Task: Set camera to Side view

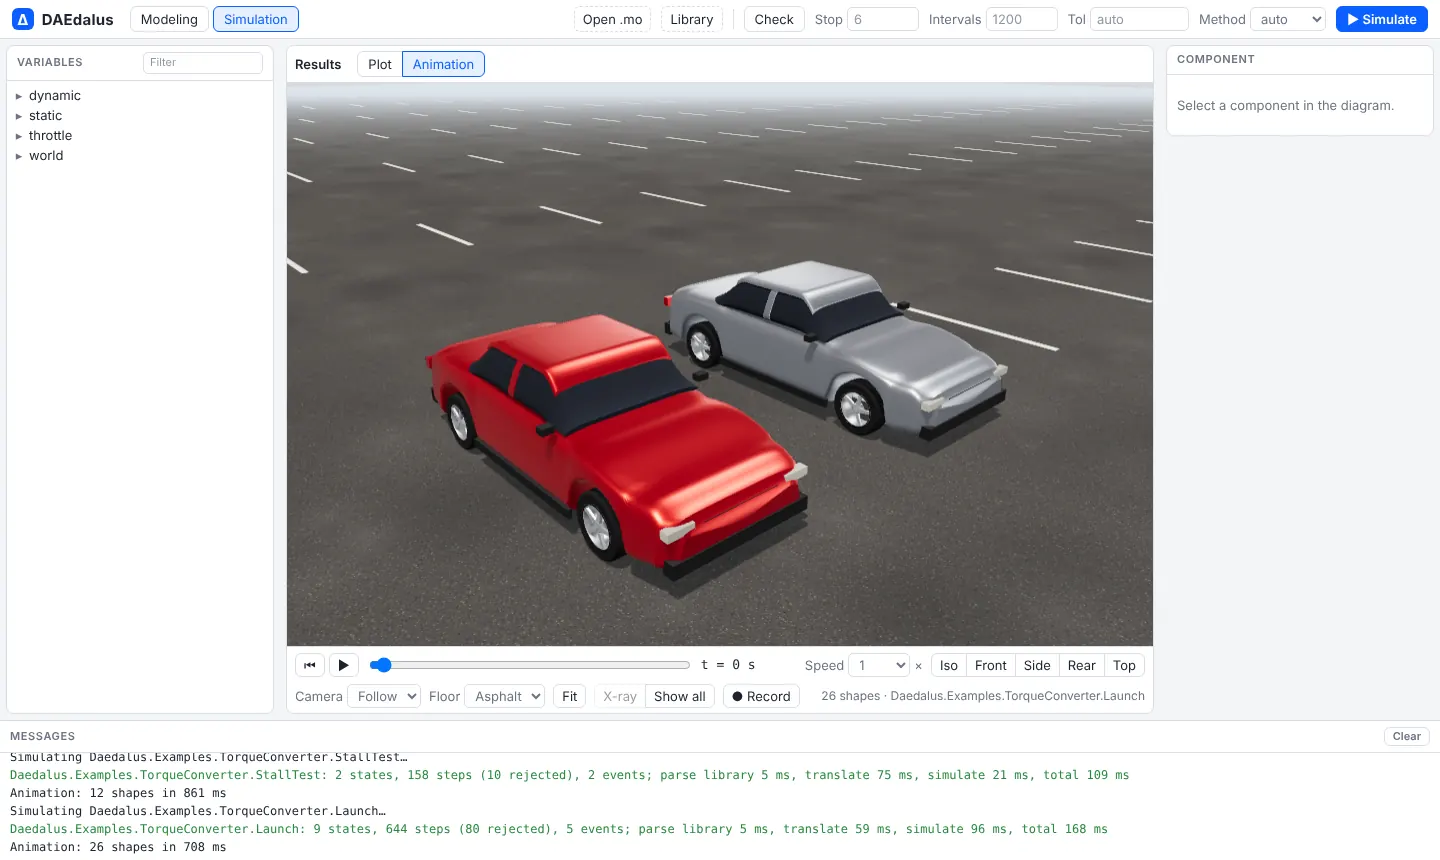Action: point(1037,665)
